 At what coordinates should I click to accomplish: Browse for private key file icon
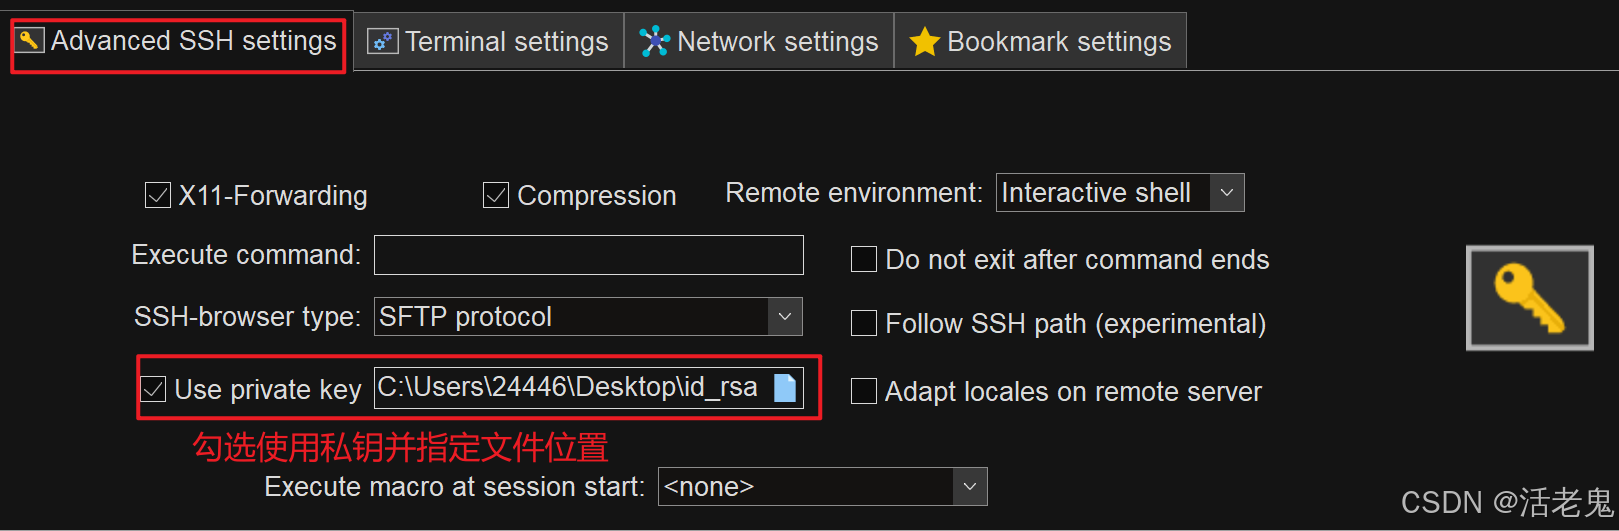tap(785, 388)
